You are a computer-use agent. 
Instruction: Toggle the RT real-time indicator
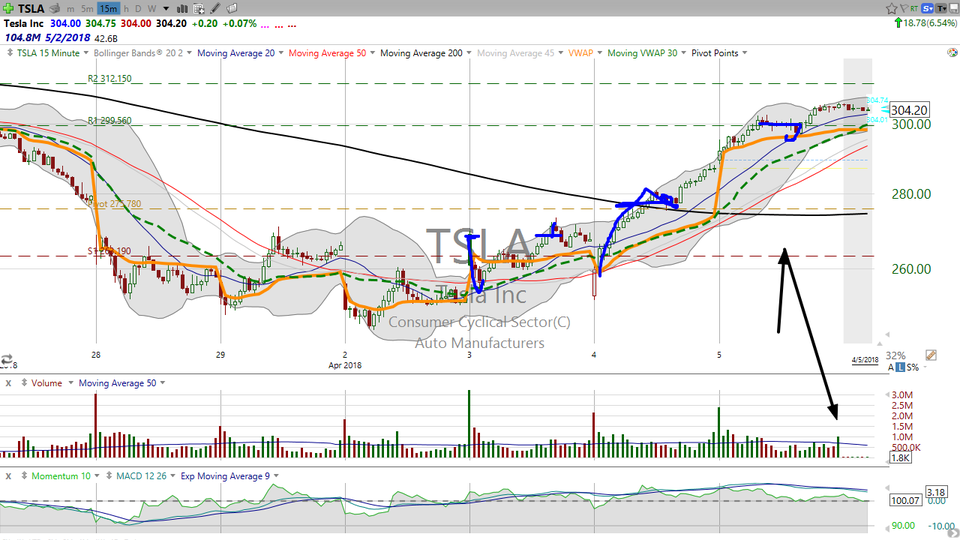tap(914, 9)
